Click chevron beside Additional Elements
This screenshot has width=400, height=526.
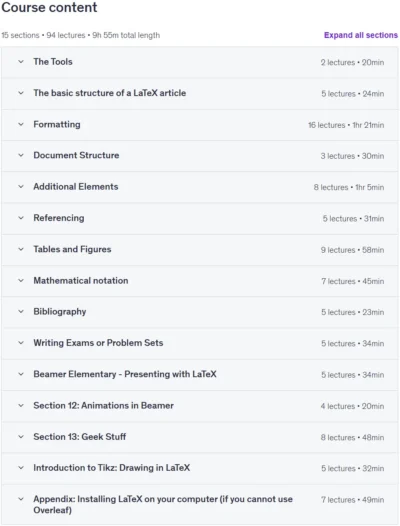[x=21, y=187]
